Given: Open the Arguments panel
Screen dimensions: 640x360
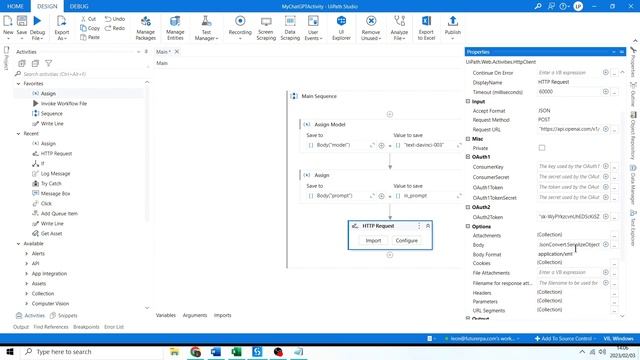Looking at the screenshot, I should pyautogui.click(x=195, y=315).
